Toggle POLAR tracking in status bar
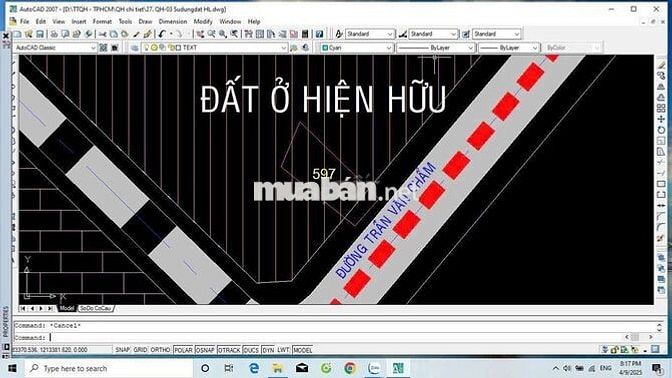The height and width of the screenshot is (378, 672). 183,350
